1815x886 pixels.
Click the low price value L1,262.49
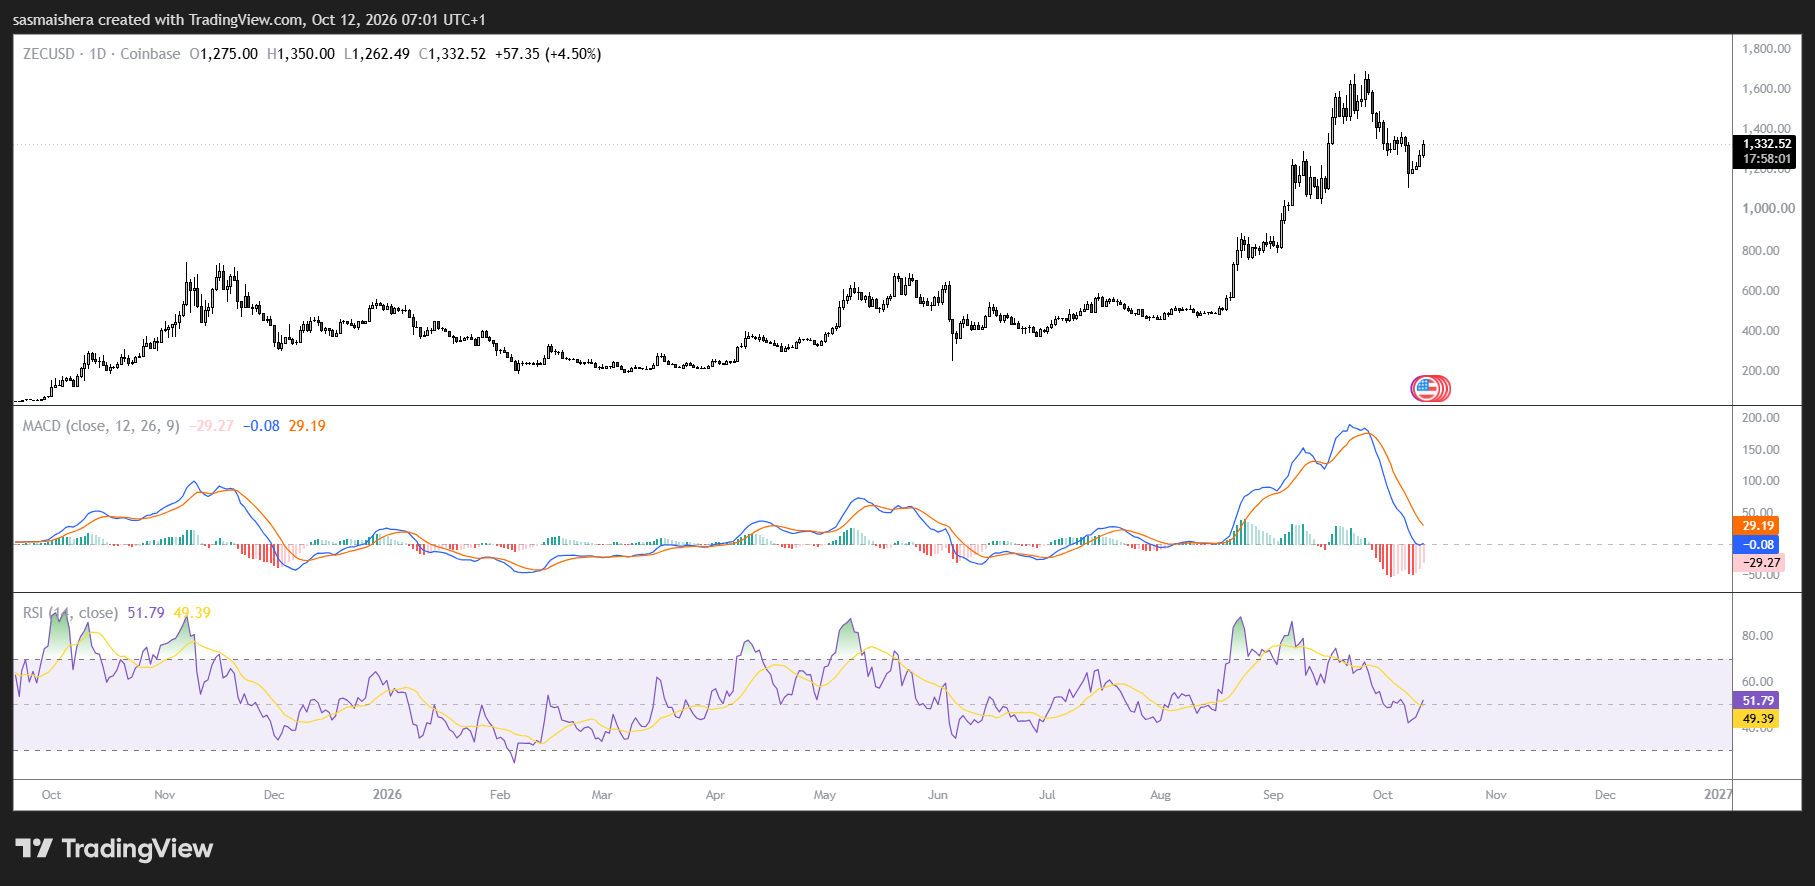point(376,54)
